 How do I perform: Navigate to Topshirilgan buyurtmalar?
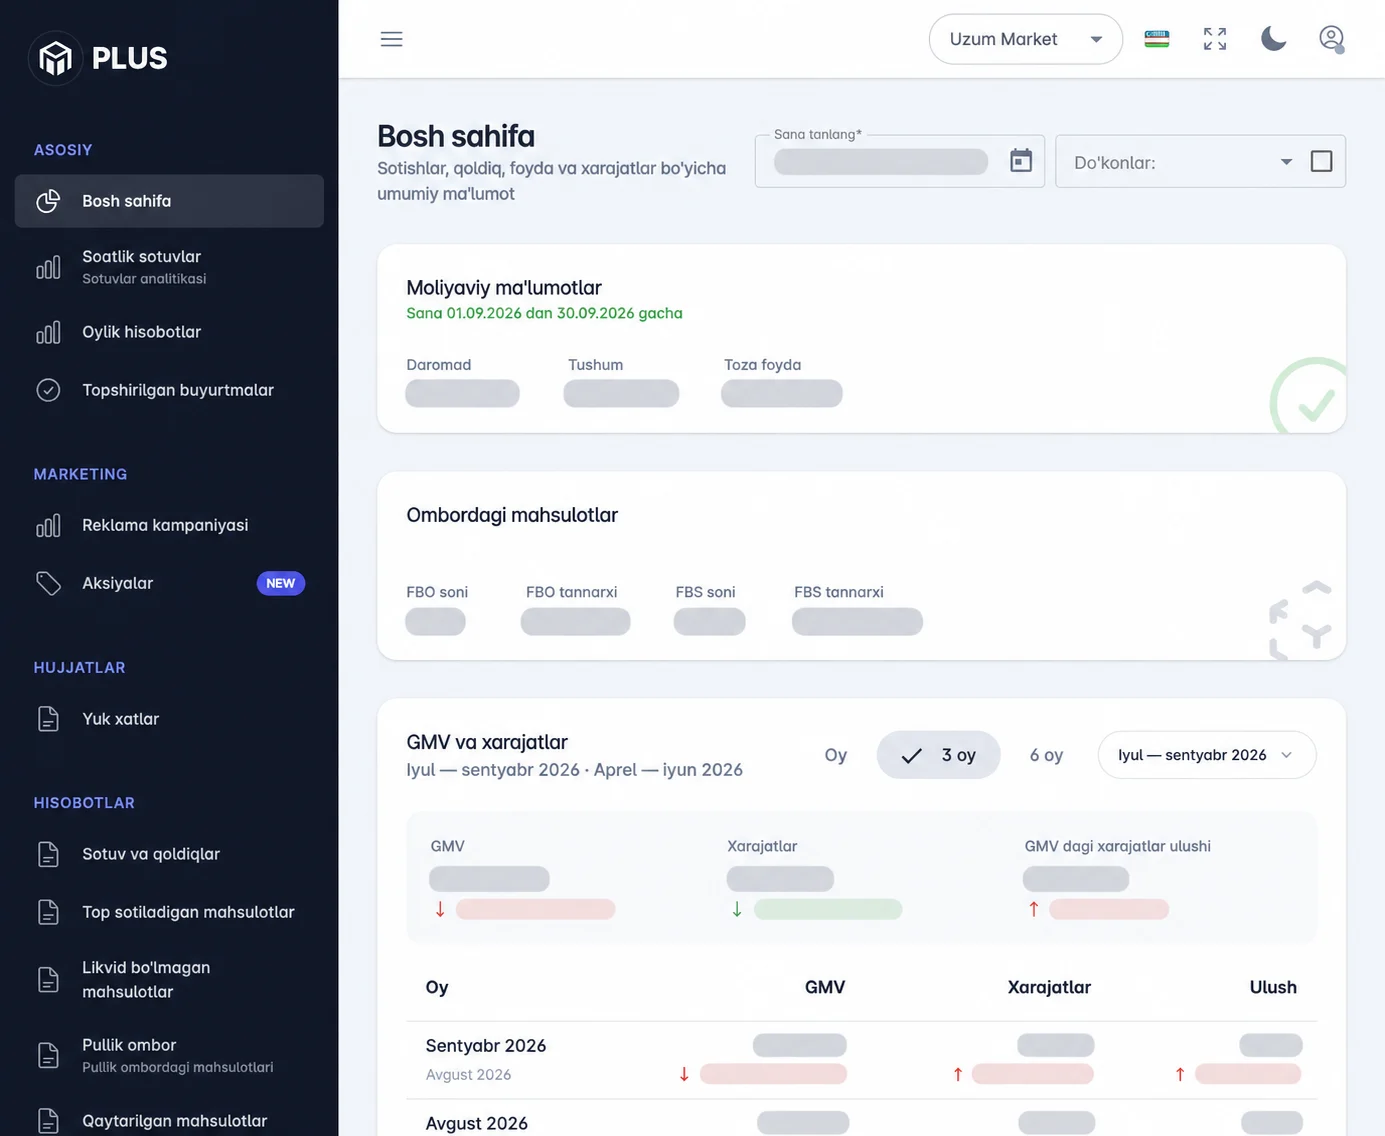point(169,390)
